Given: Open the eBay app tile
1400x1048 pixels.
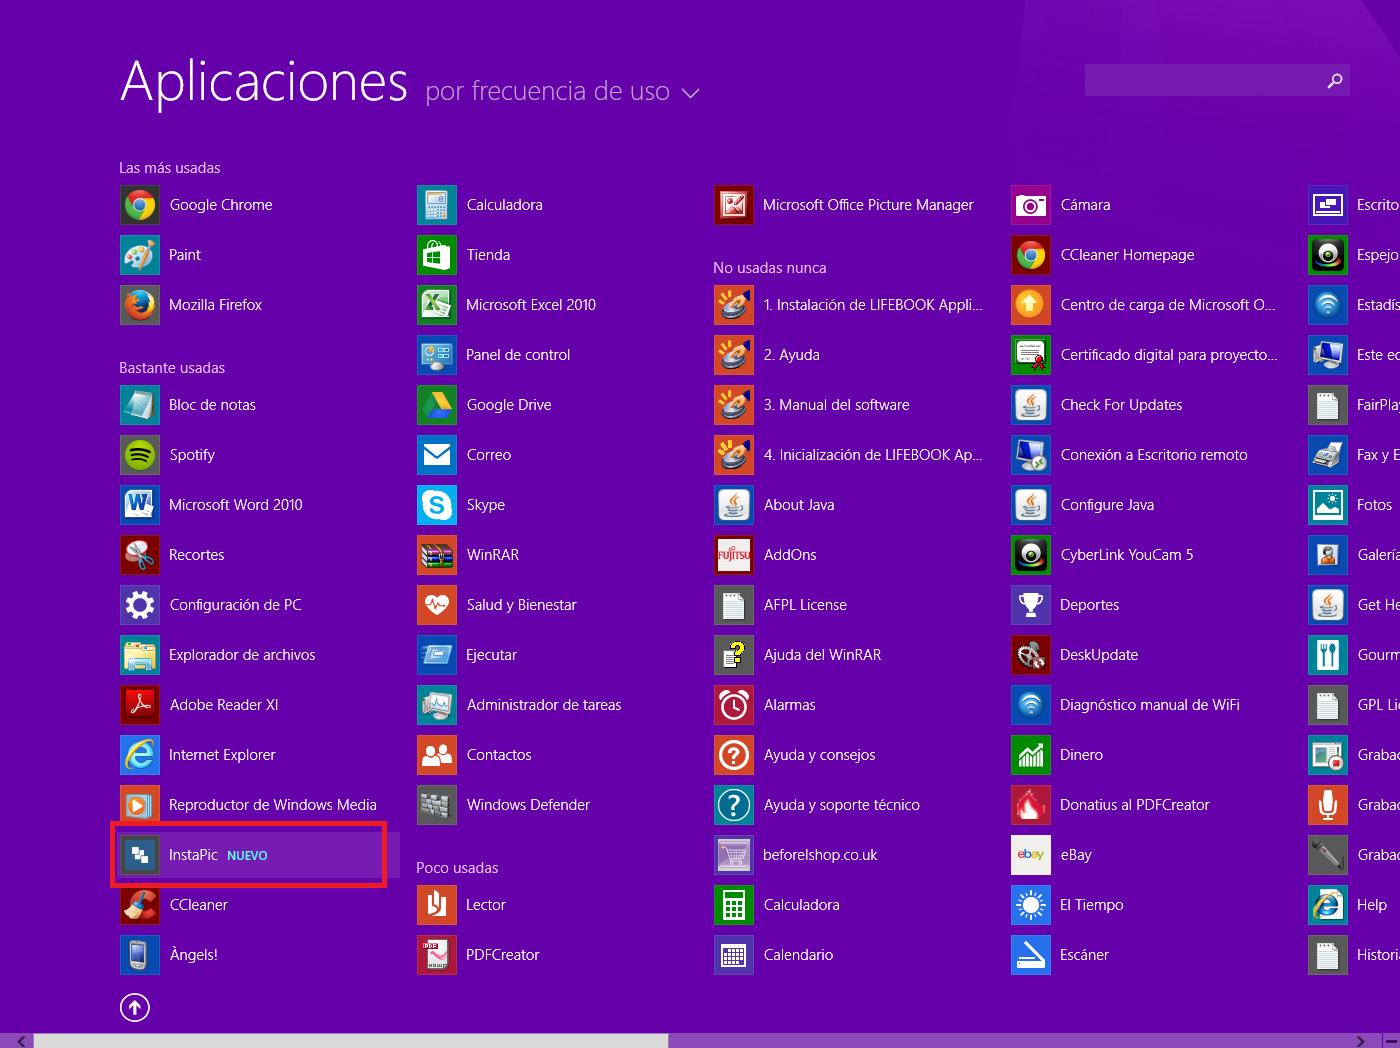Looking at the screenshot, I should 1031,855.
